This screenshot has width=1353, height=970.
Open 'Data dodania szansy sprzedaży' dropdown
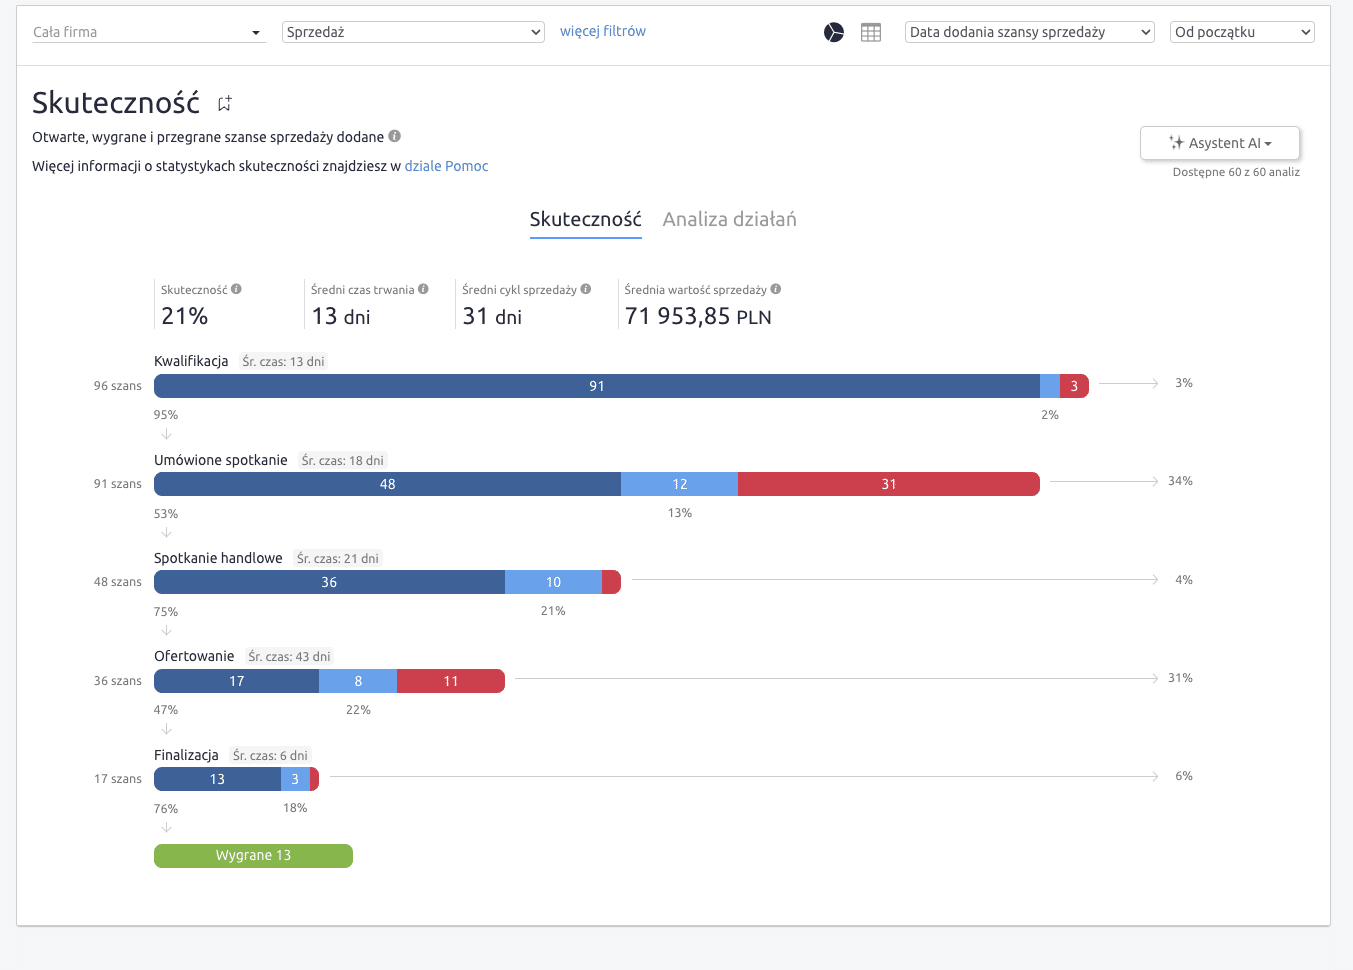click(1029, 32)
